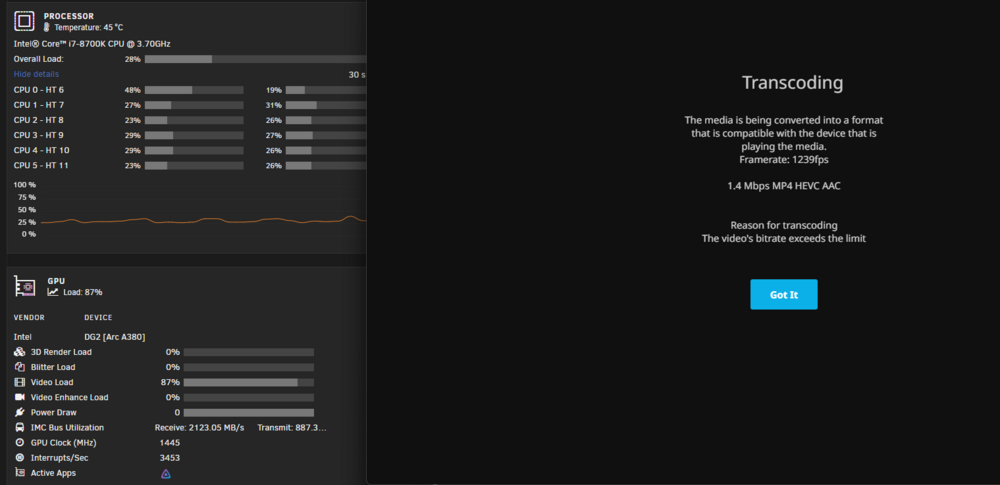Select the text '1.4 Mbps MP4 HEVC AAC'
The width and height of the screenshot is (1000, 485).
tap(784, 186)
